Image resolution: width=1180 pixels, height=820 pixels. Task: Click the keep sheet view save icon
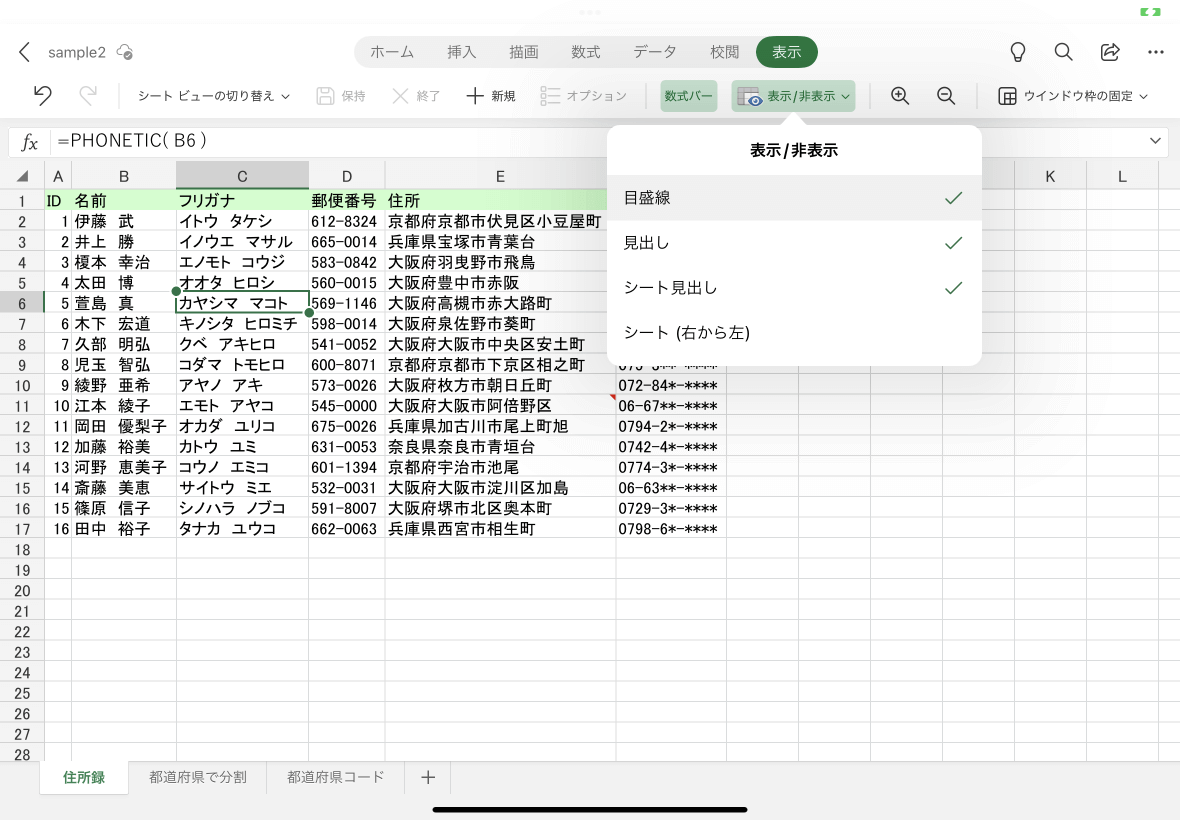coord(325,96)
